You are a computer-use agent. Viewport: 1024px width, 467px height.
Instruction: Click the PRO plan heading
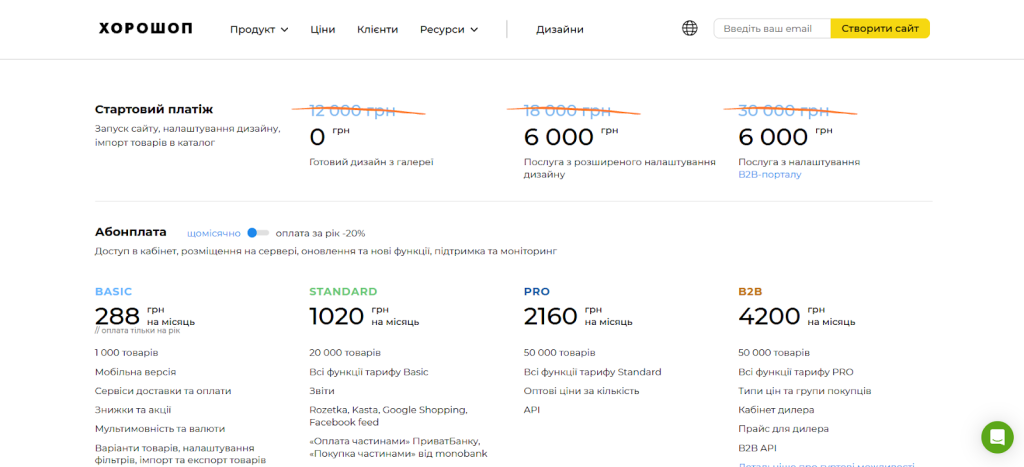tap(537, 292)
